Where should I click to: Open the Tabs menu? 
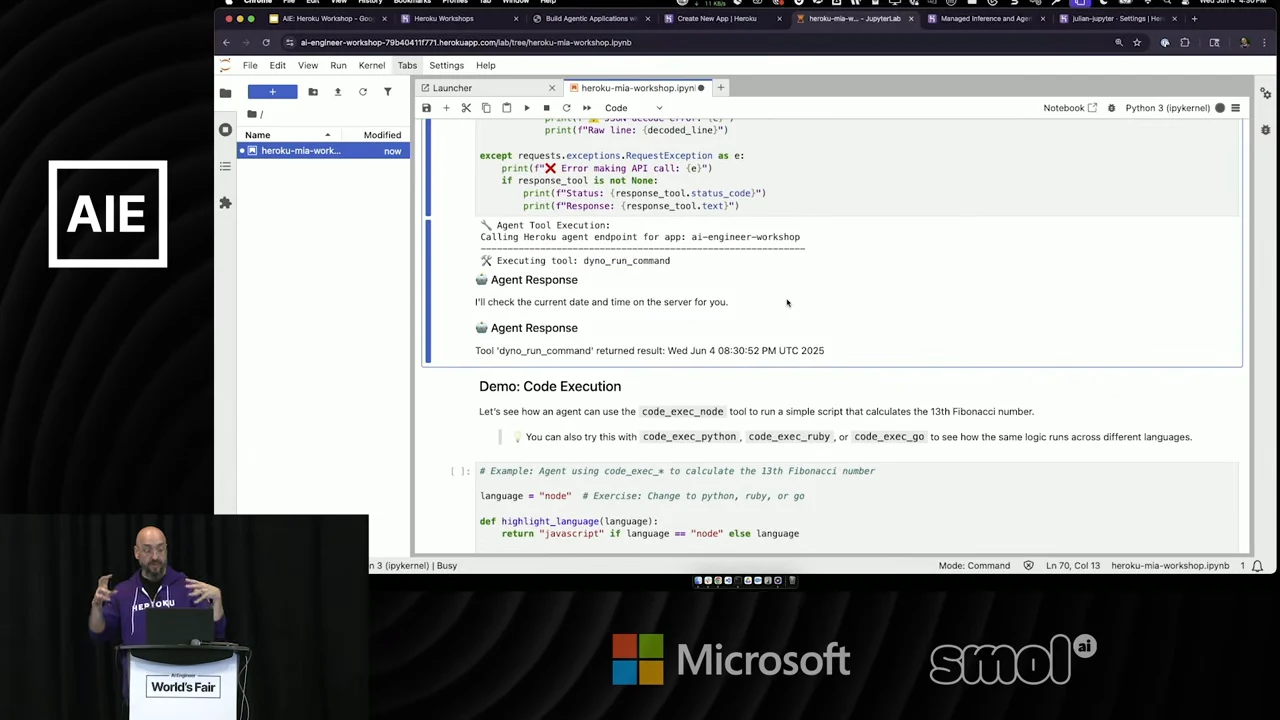pyautogui.click(x=407, y=65)
